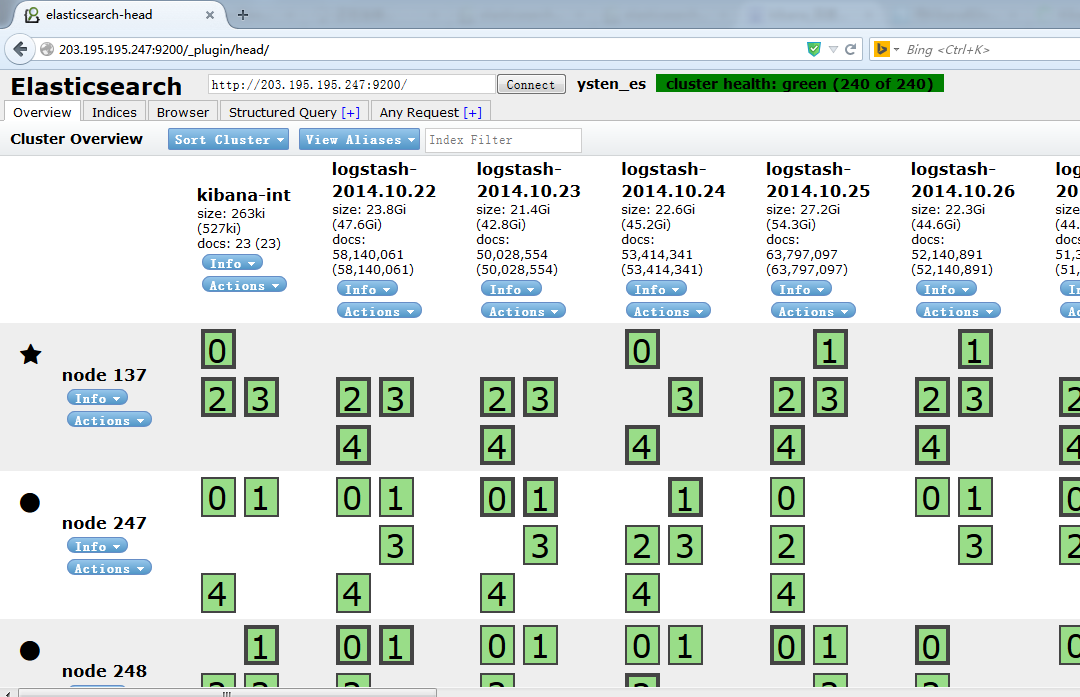Open Actions dropdown for logstash-2014.10.25

813,311
